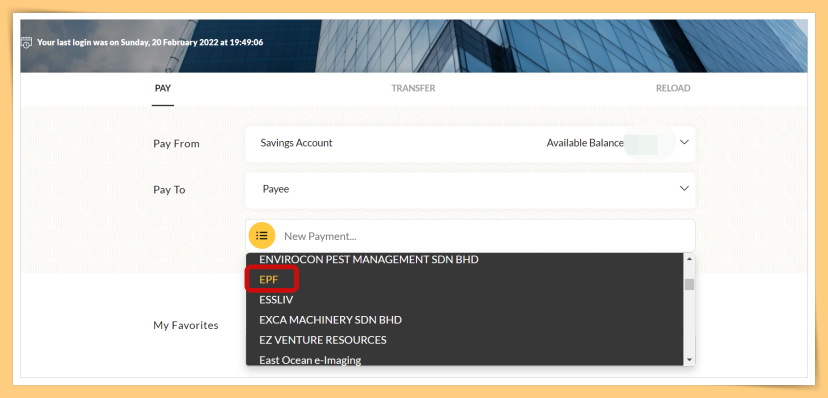Image resolution: width=828 pixels, height=398 pixels.
Task: Switch to the PAY tab
Action: coord(163,88)
